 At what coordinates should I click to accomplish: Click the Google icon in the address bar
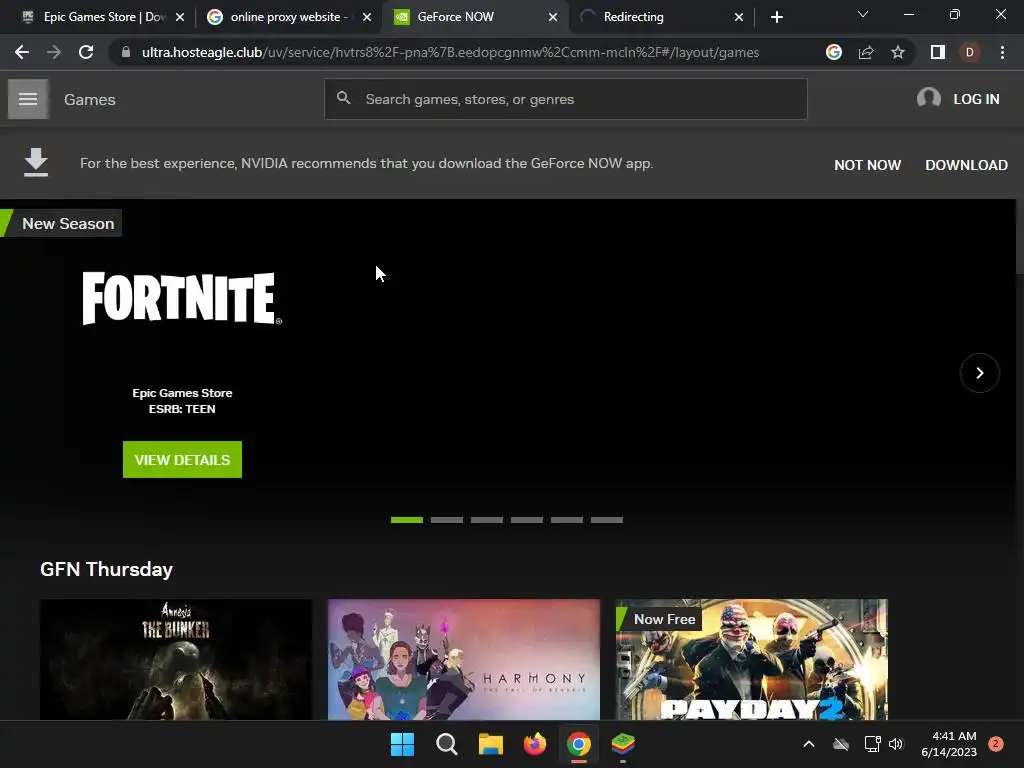[x=834, y=52]
